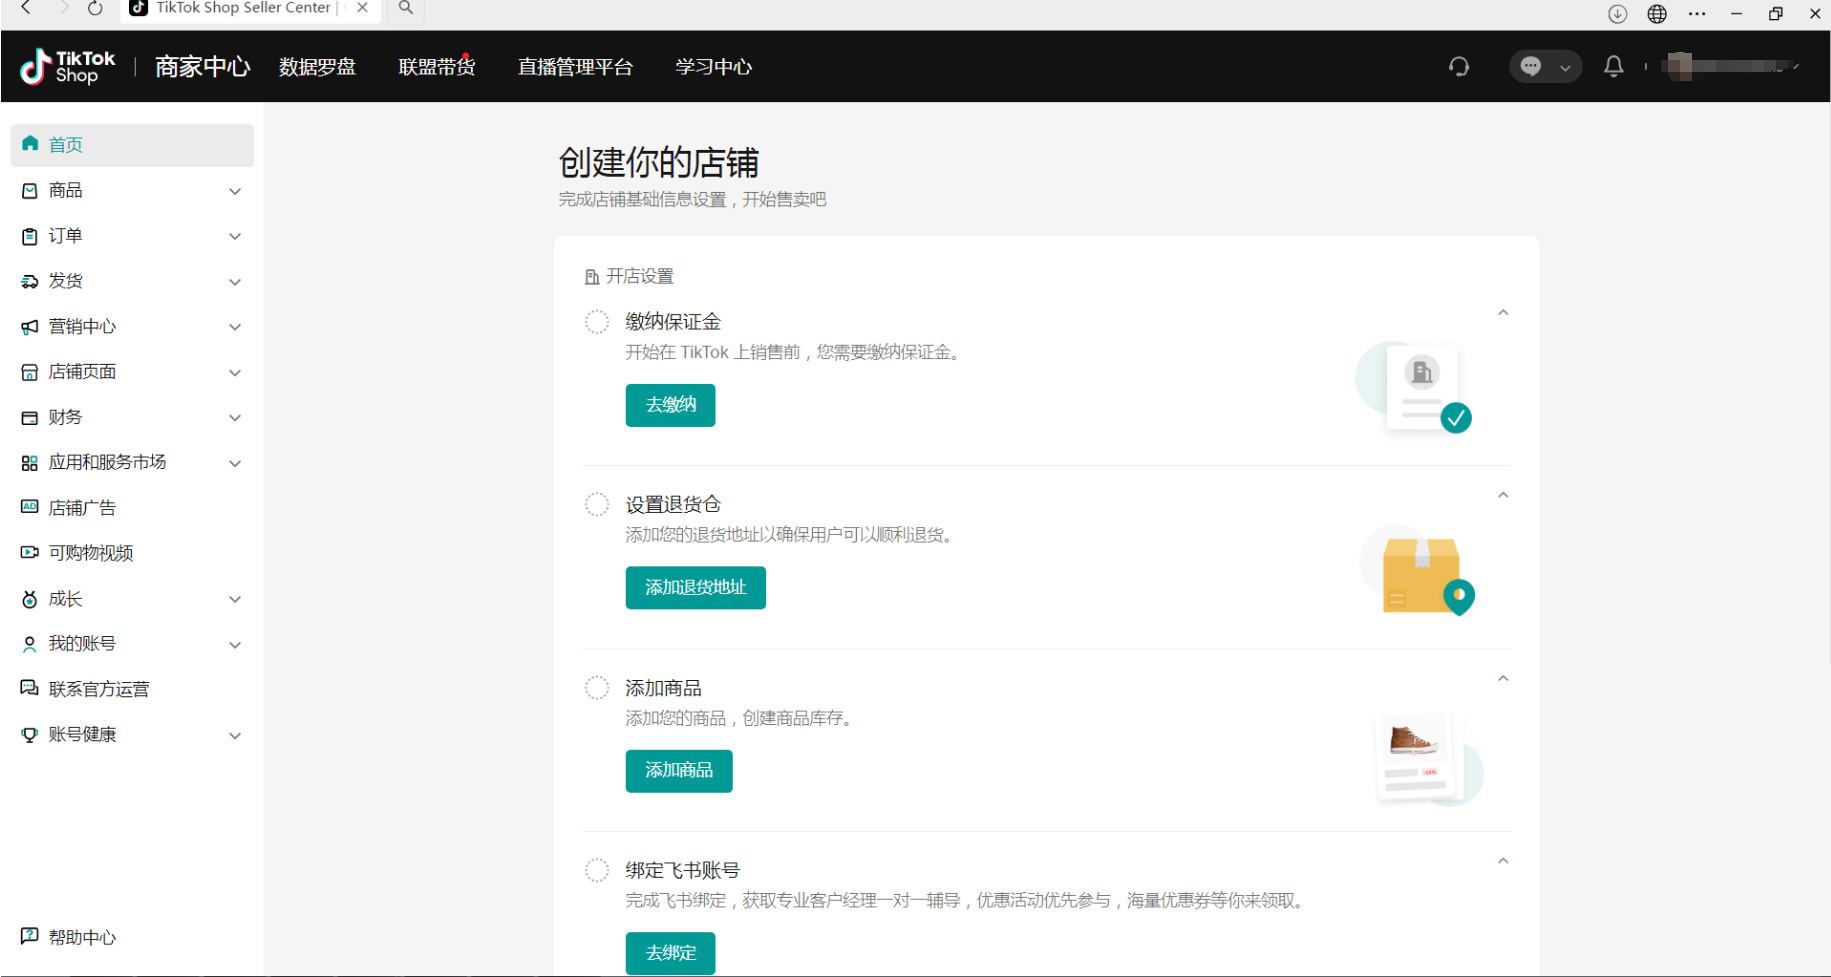Open the 直播管理平台 top menu
Image resolution: width=1831 pixels, height=977 pixels.
[575, 67]
